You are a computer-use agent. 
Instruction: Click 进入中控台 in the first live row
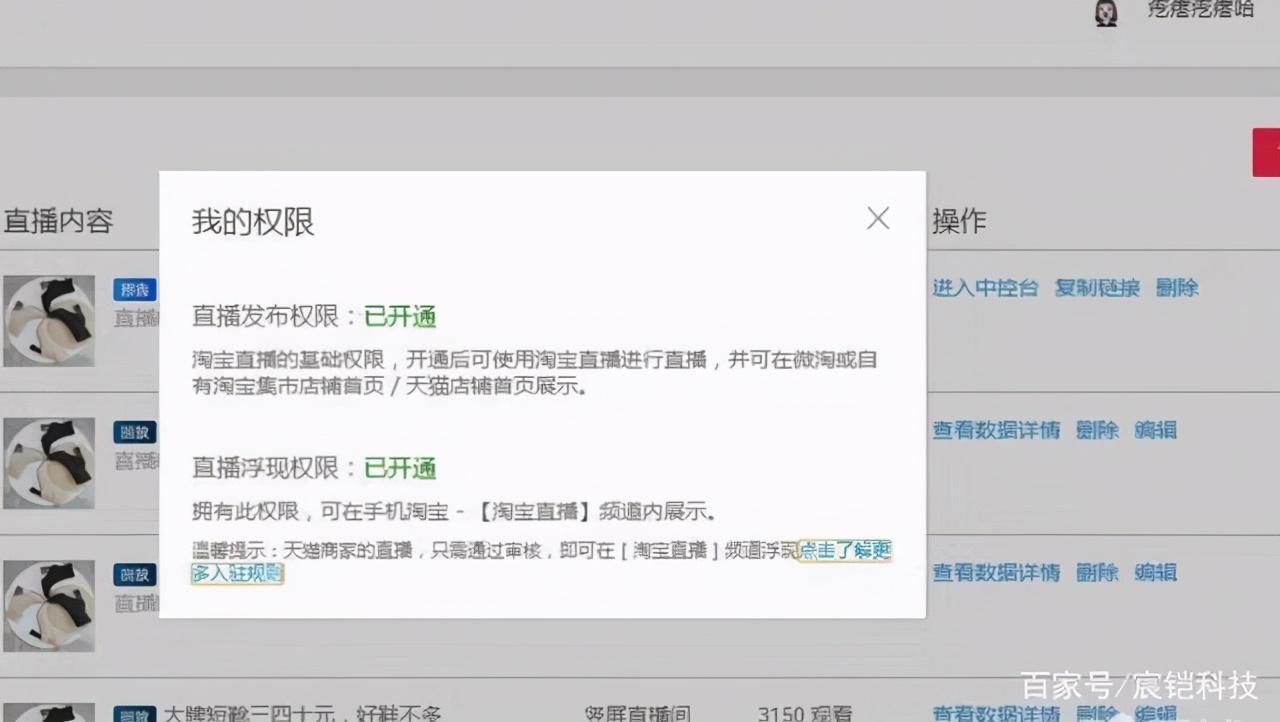coord(985,288)
